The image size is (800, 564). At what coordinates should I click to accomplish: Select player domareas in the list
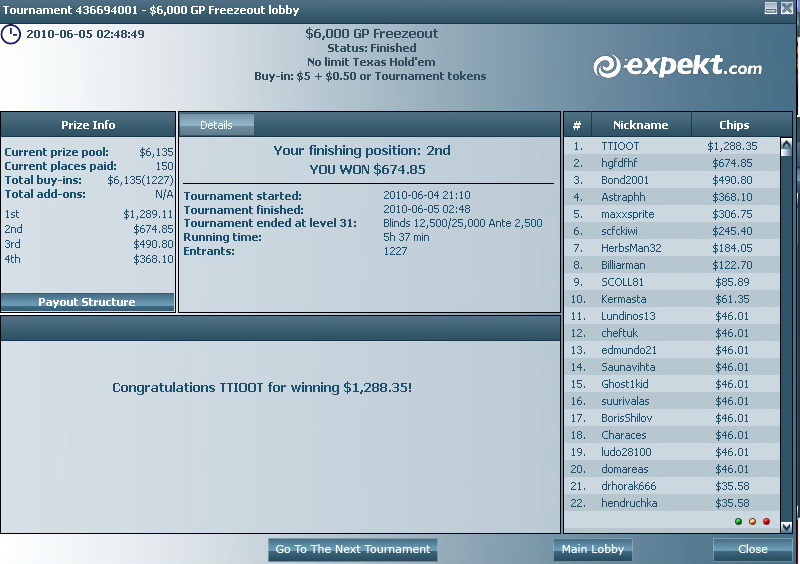tap(672, 469)
